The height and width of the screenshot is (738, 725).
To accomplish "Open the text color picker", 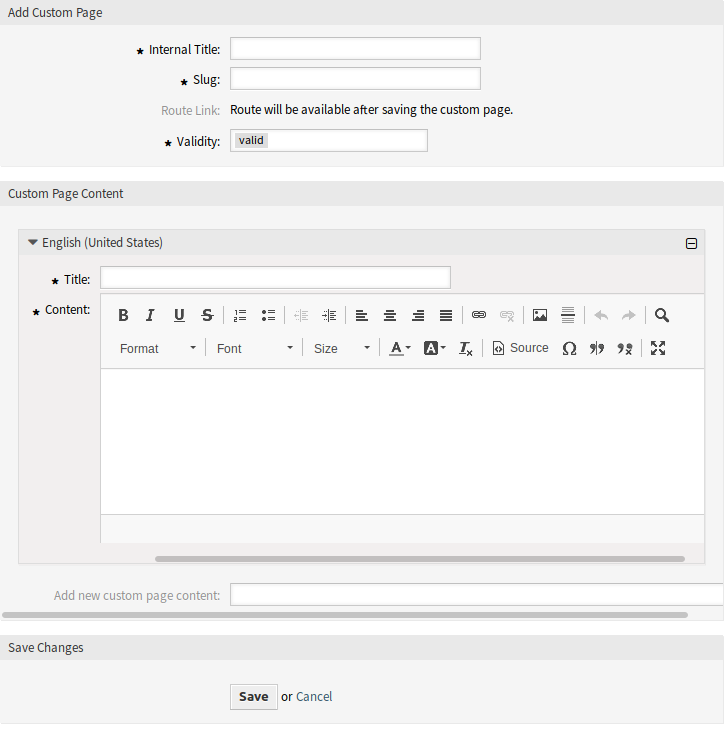I will (400, 348).
